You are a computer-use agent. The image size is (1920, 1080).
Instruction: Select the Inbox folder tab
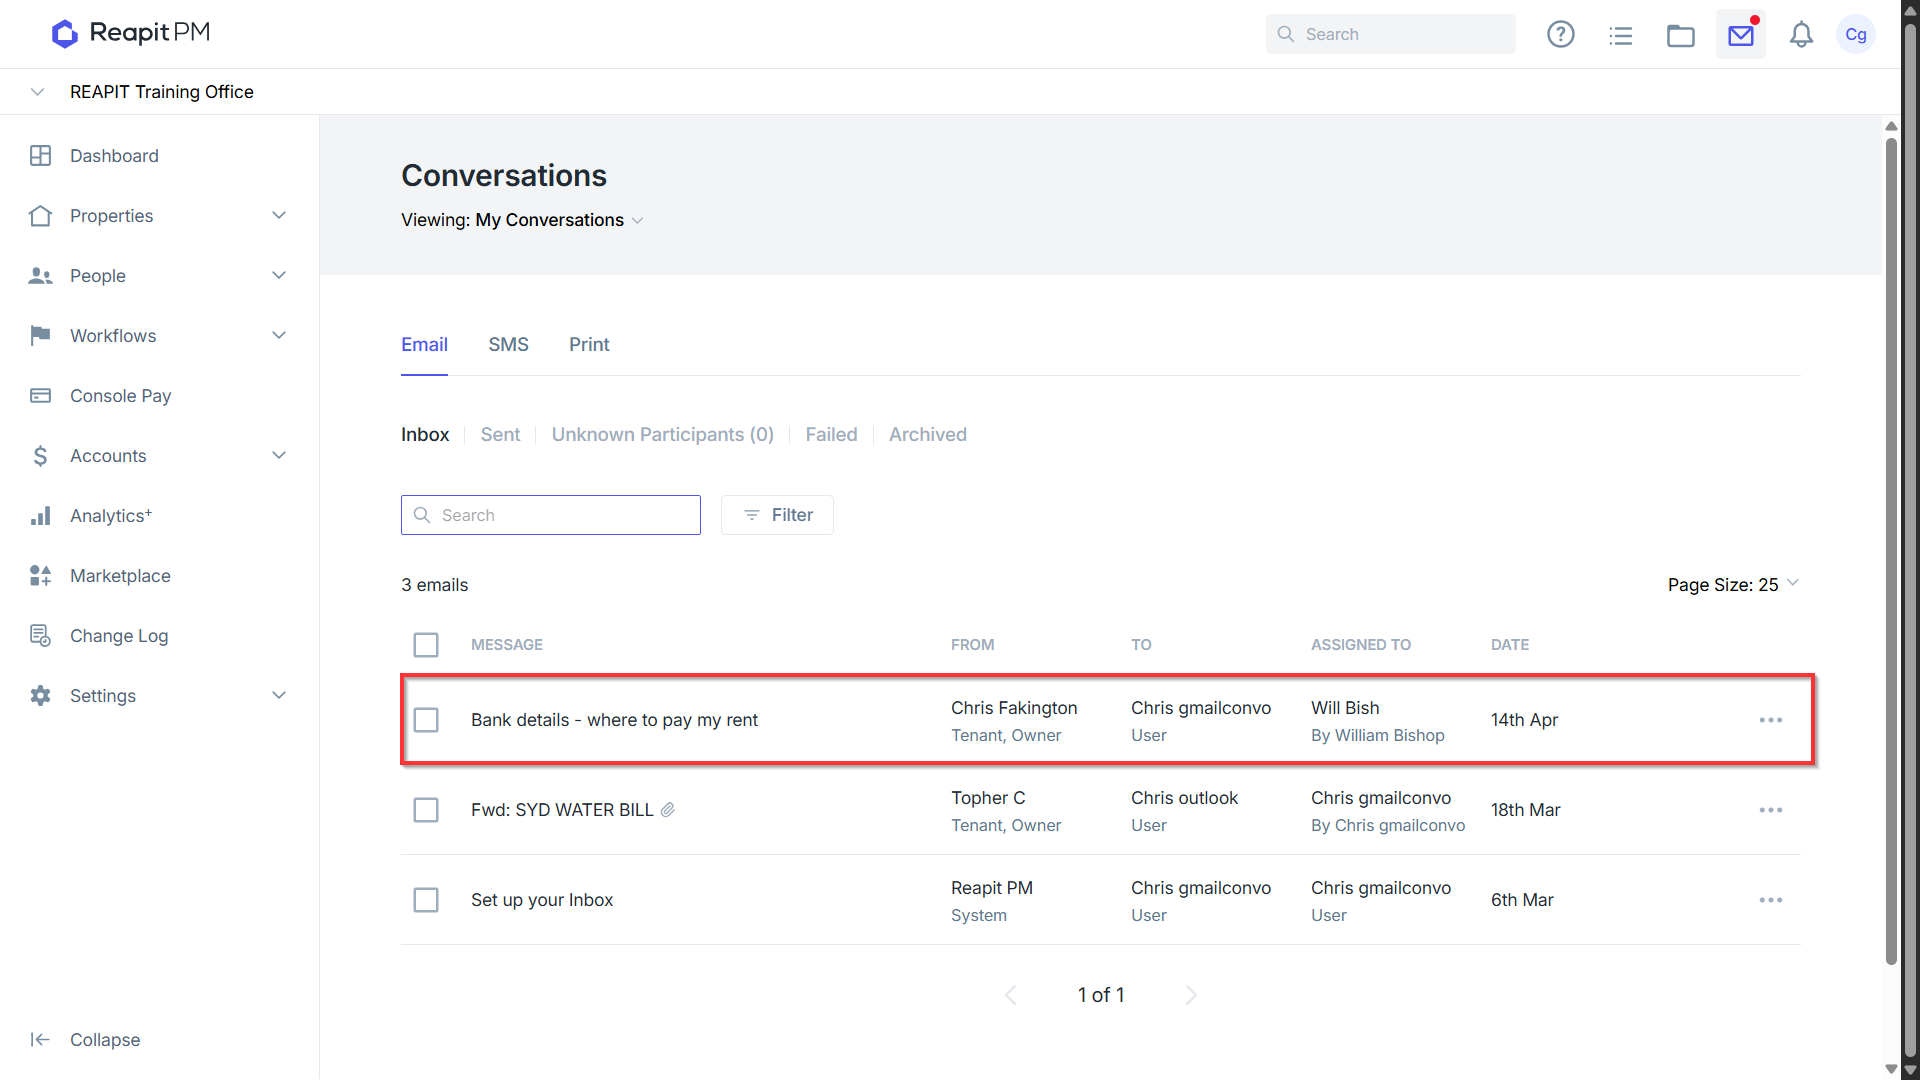tap(425, 435)
